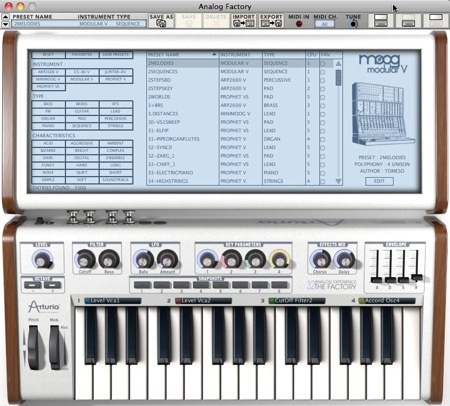This screenshot has height=406, width=450.
Task: Click the LFO Rate knob
Action: [144, 259]
